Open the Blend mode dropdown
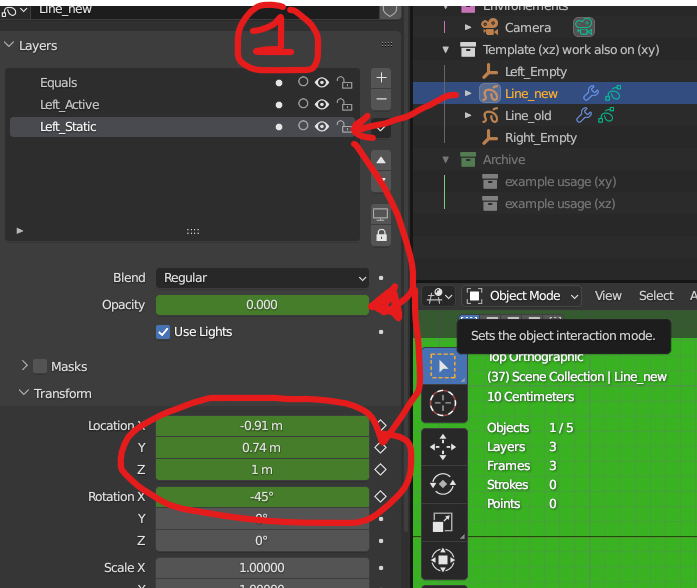The image size is (697, 588). (x=262, y=278)
